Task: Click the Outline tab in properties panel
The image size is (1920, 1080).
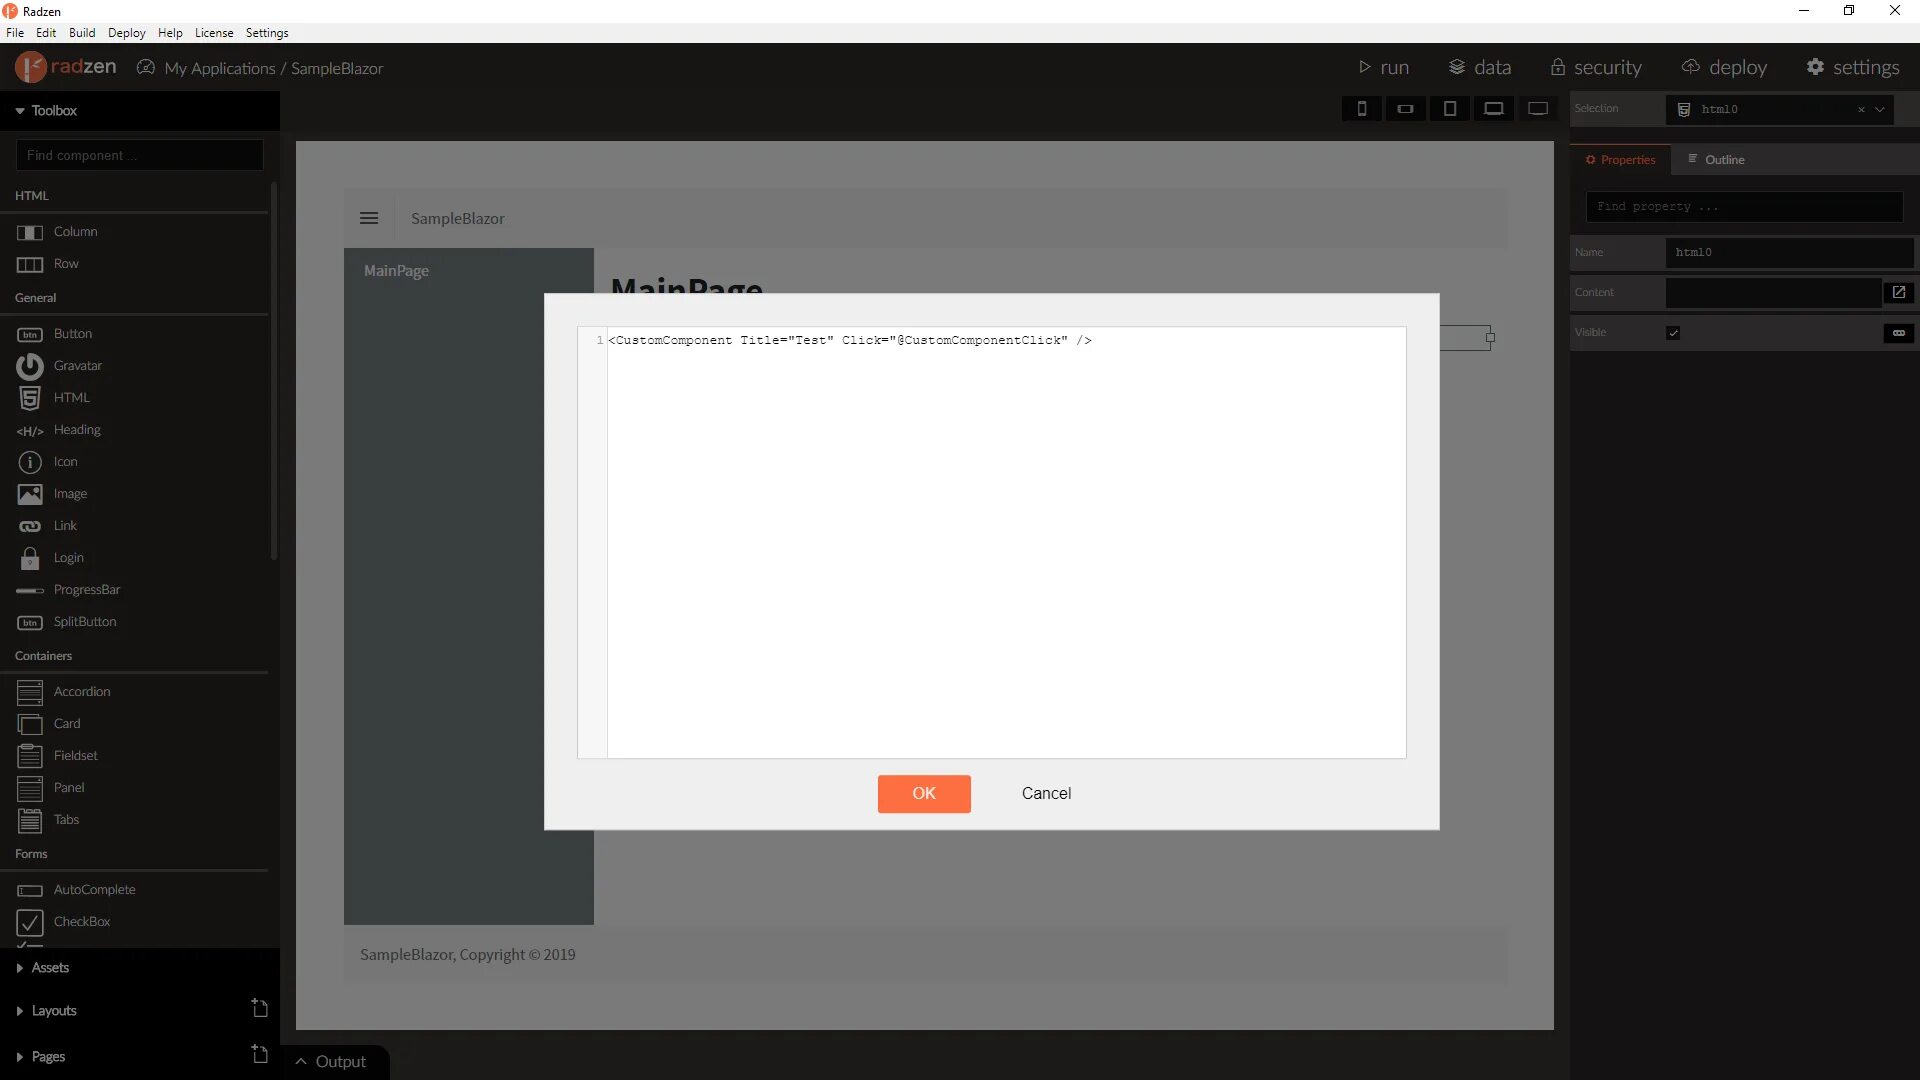Action: (x=1718, y=158)
